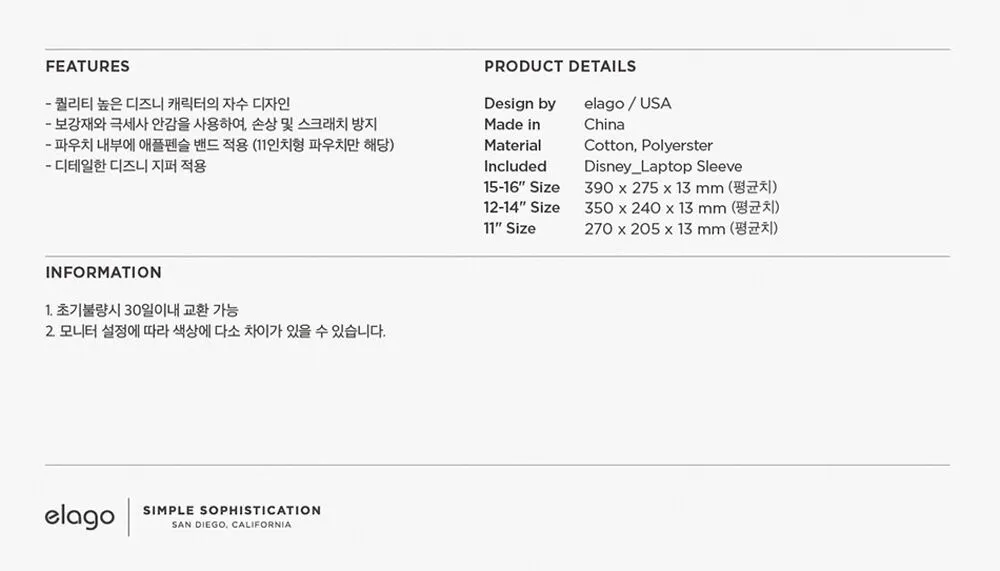
Task: Click the 모니터 설정 color notice line
Action: tap(215, 332)
